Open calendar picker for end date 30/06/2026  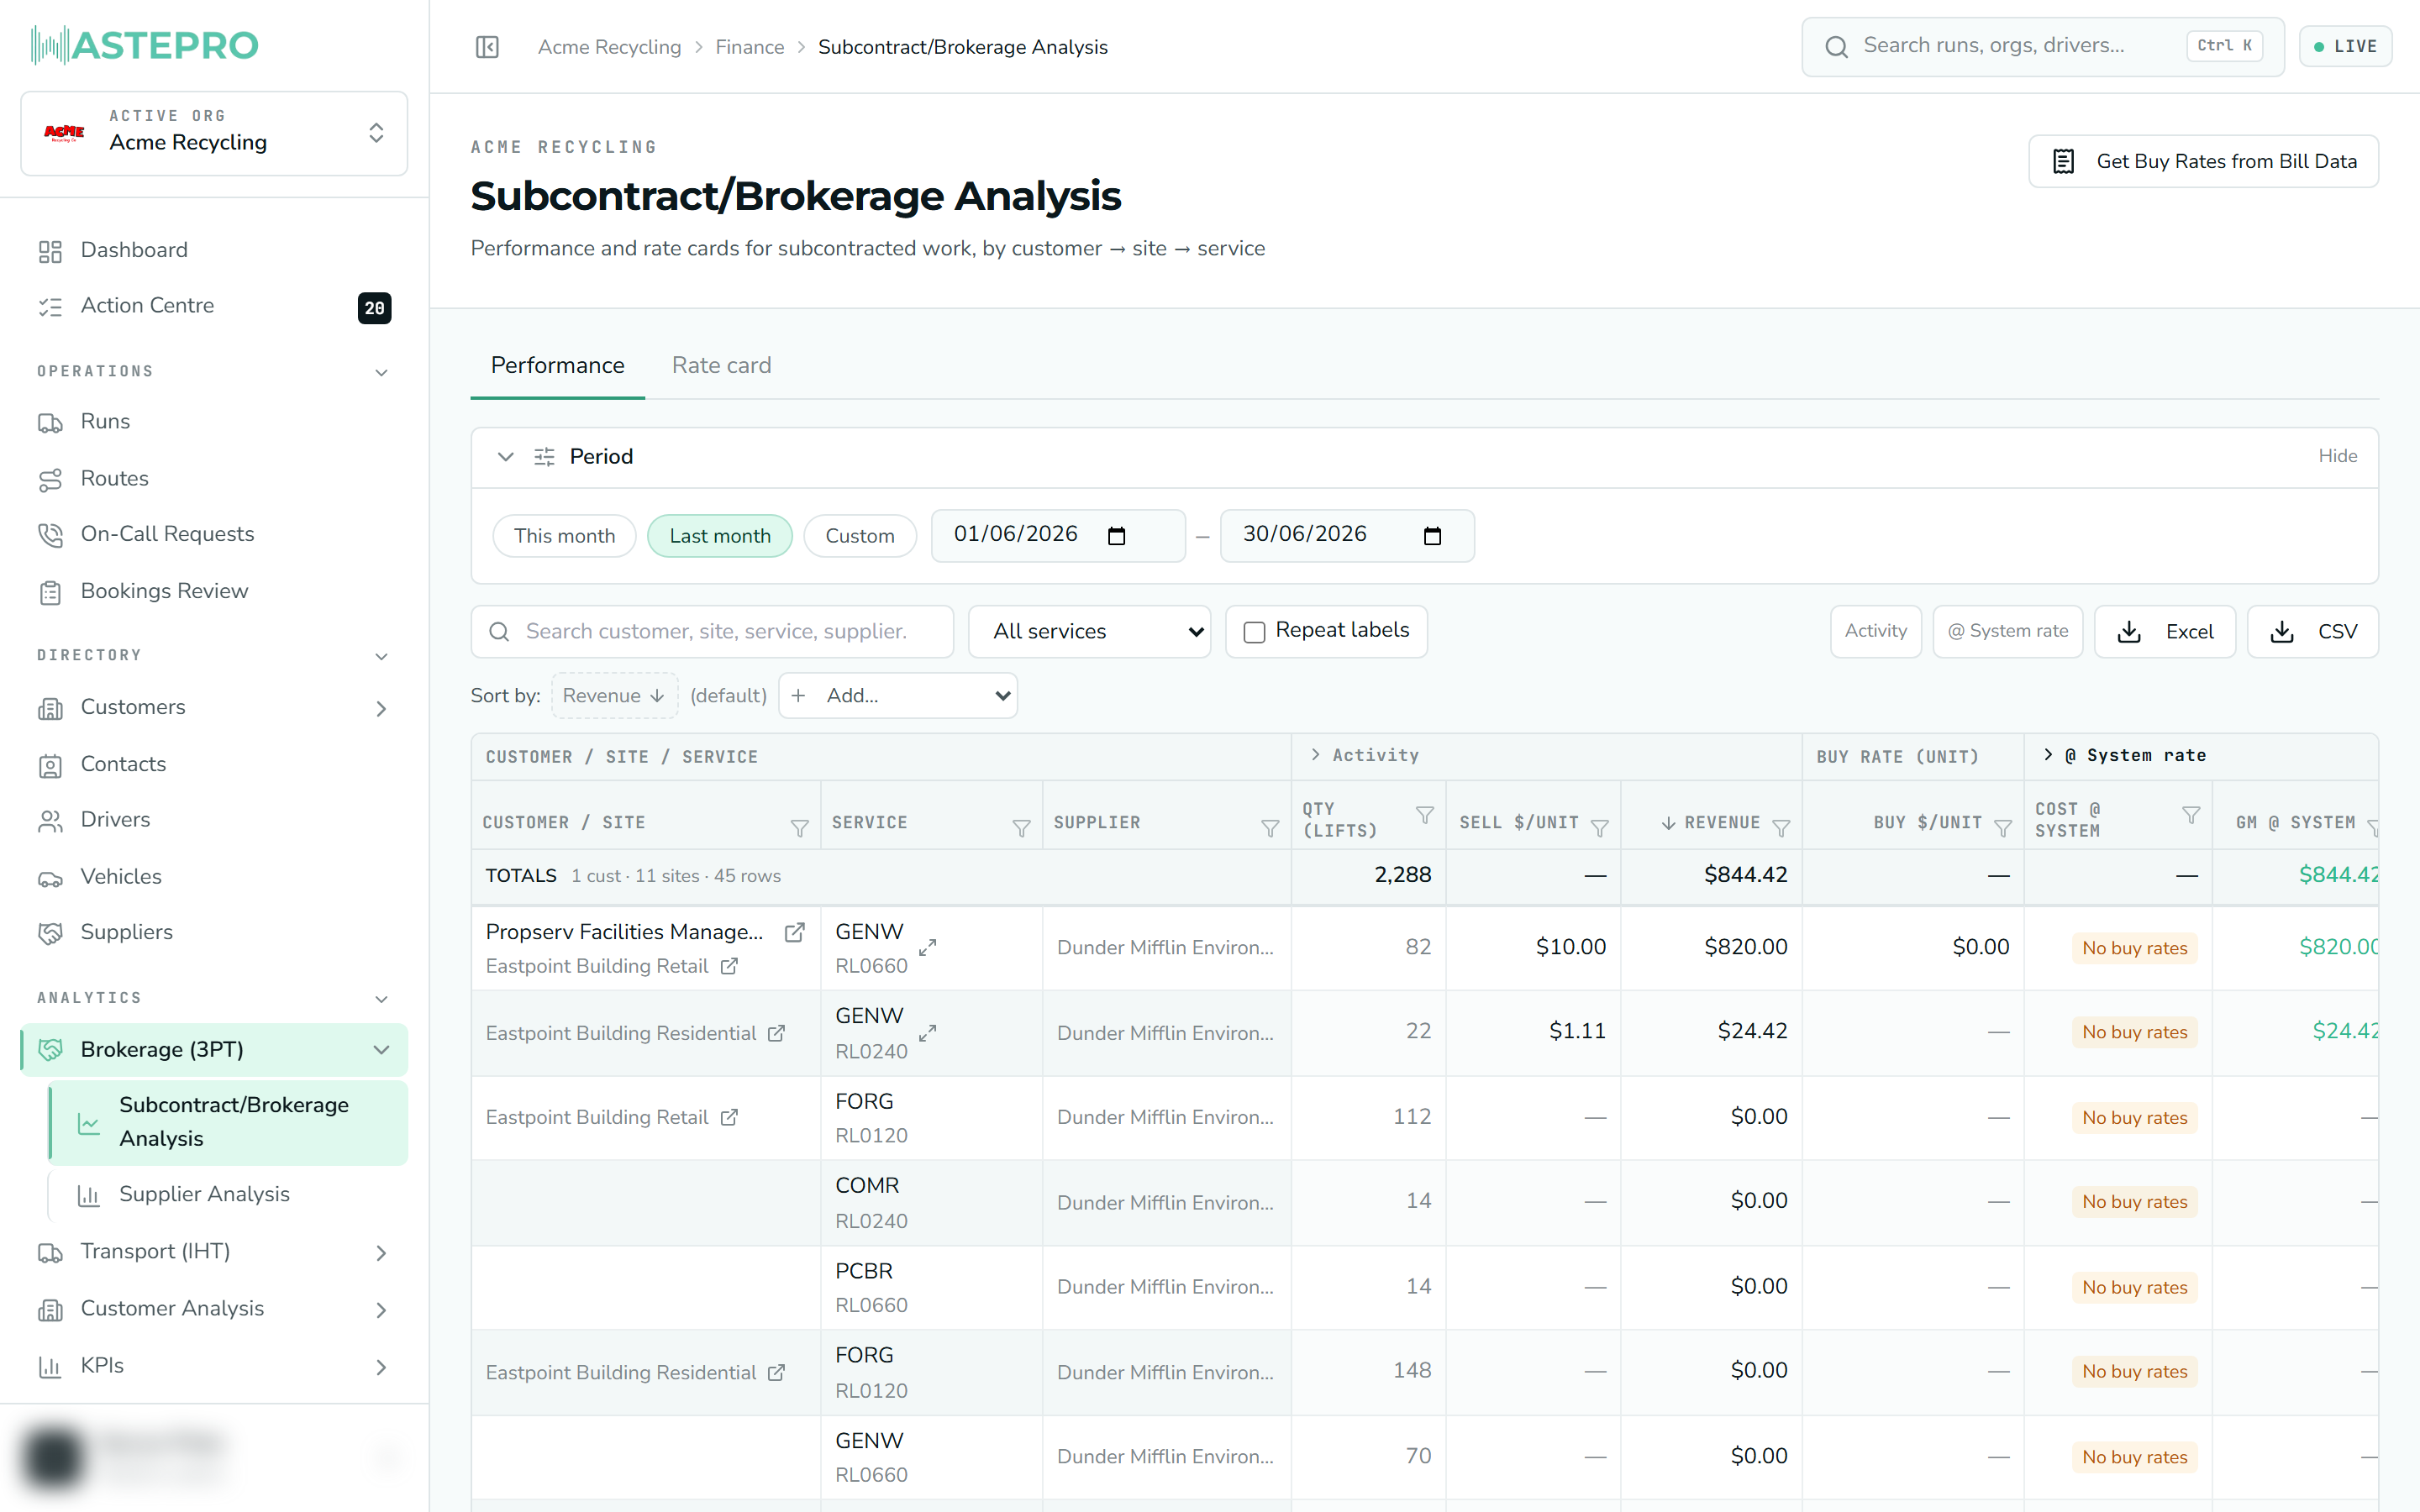point(1432,536)
